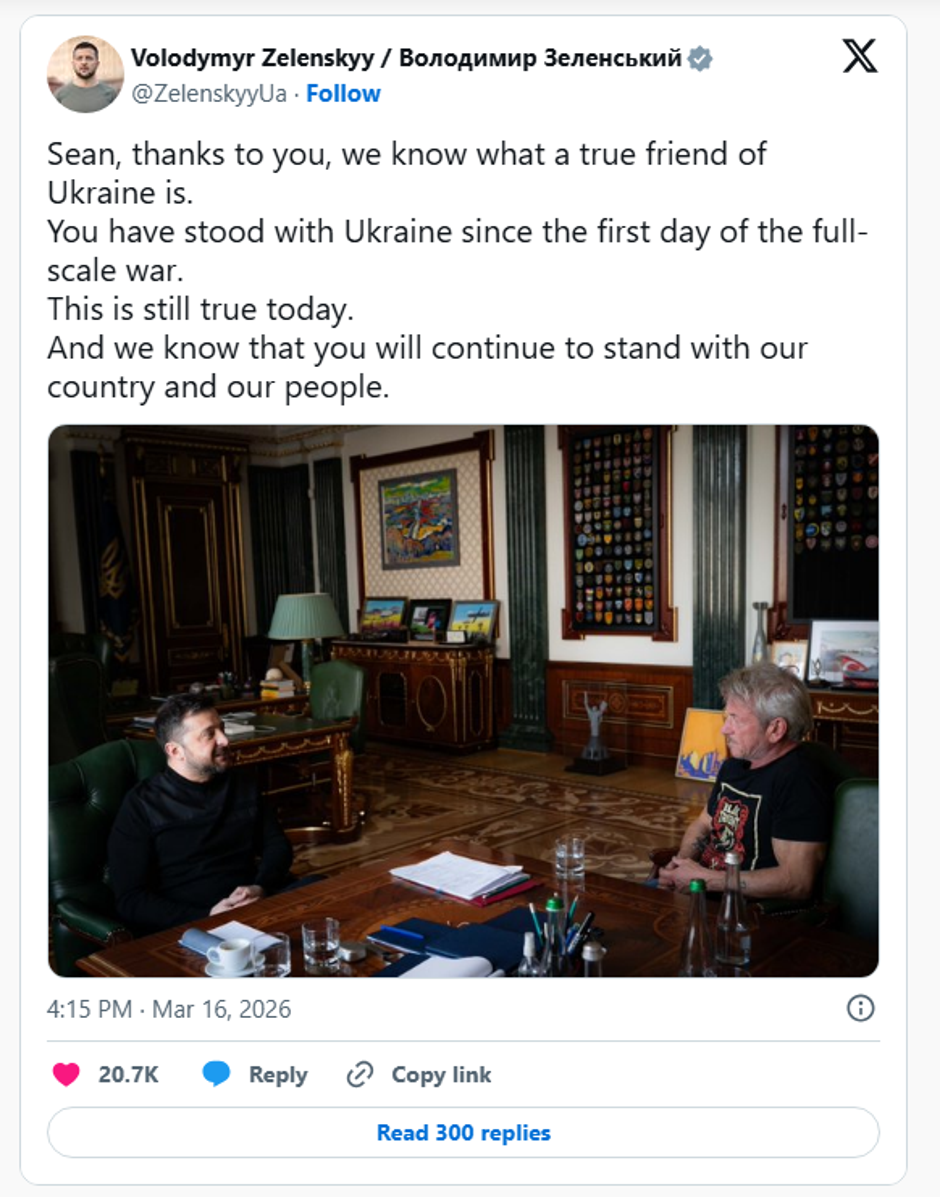Viewport: 940px width, 1197px height.
Task: Click the blue verified badge
Action: 700,59
